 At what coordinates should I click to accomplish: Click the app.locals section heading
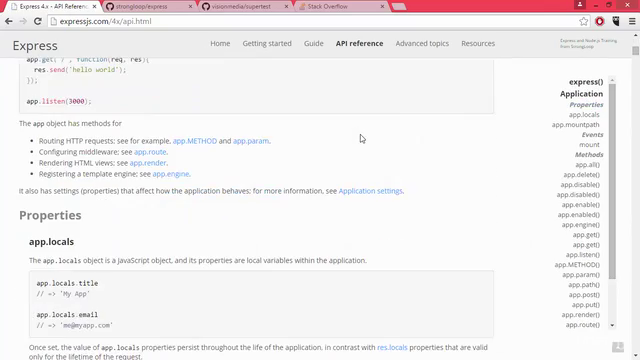[51, 242]
